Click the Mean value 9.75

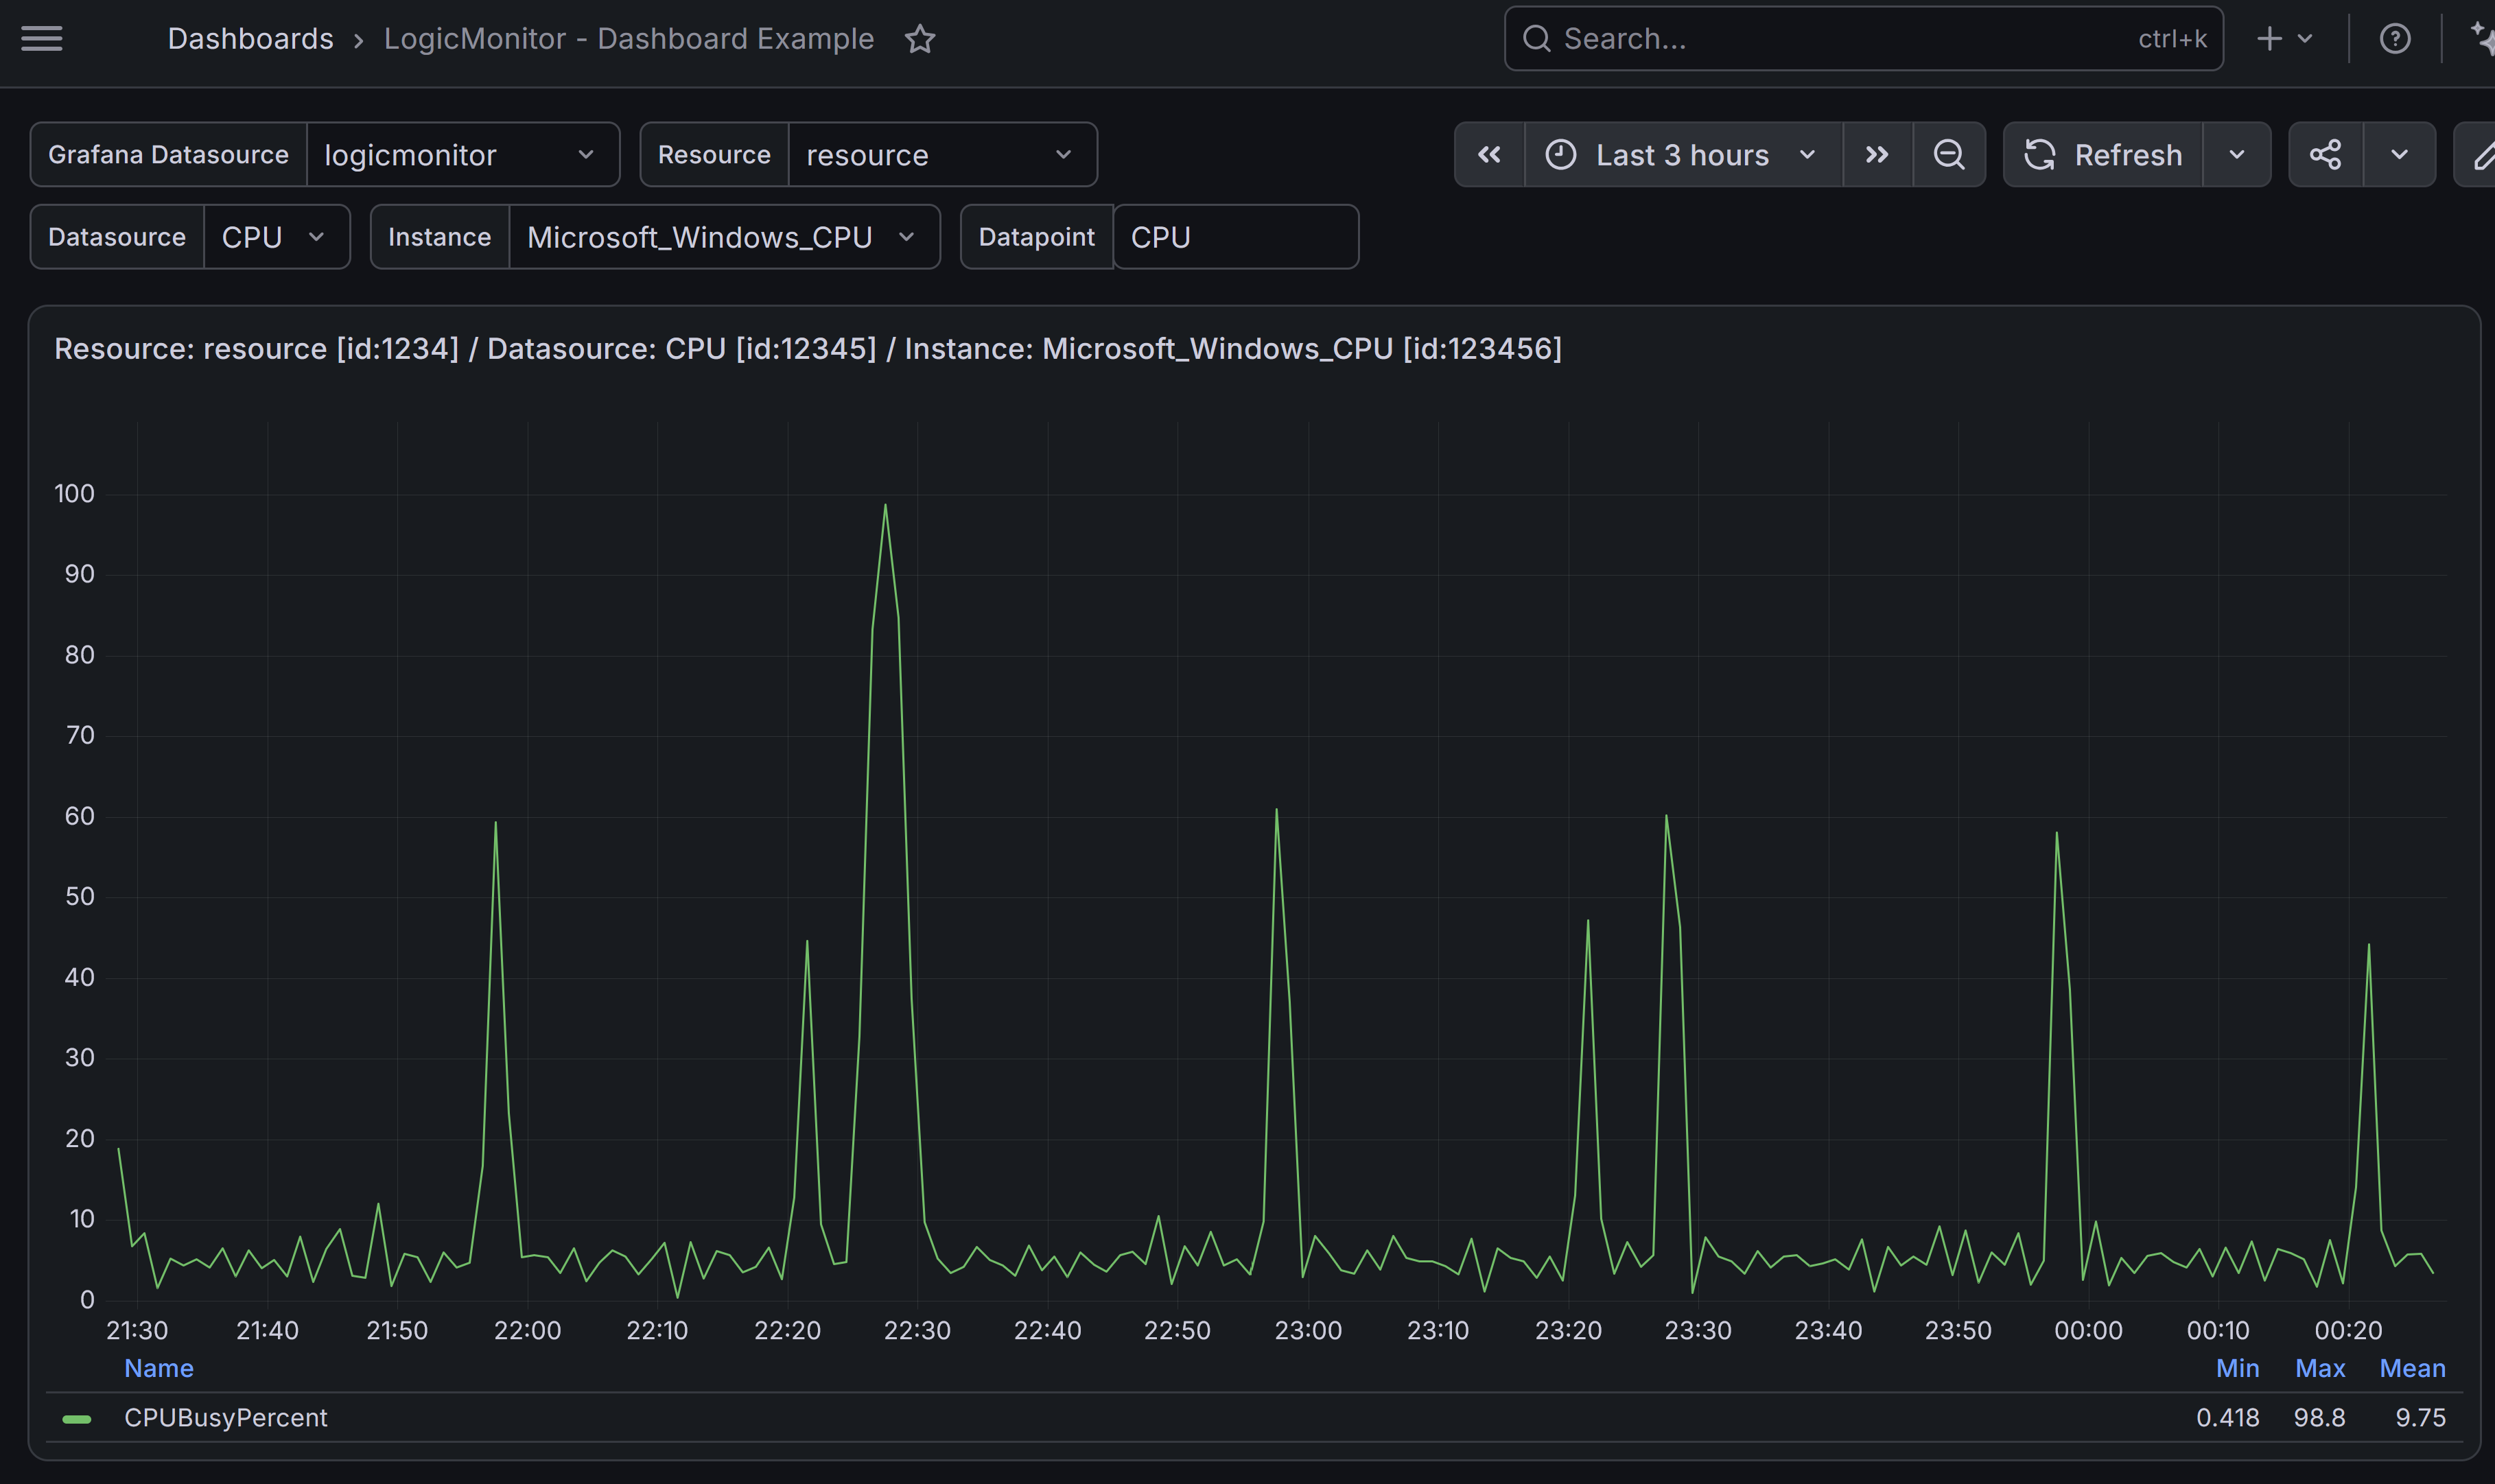click(x=2420, y=1418)
